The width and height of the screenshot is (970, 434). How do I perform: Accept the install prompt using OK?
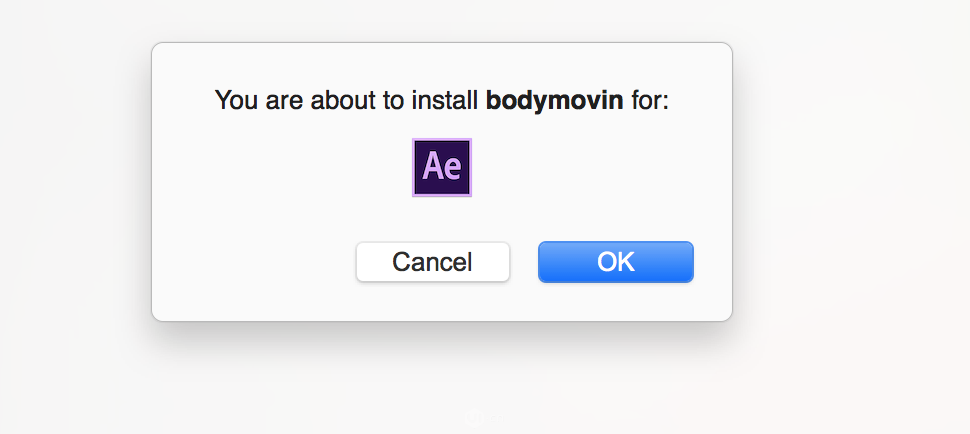(x=615, y=262)
